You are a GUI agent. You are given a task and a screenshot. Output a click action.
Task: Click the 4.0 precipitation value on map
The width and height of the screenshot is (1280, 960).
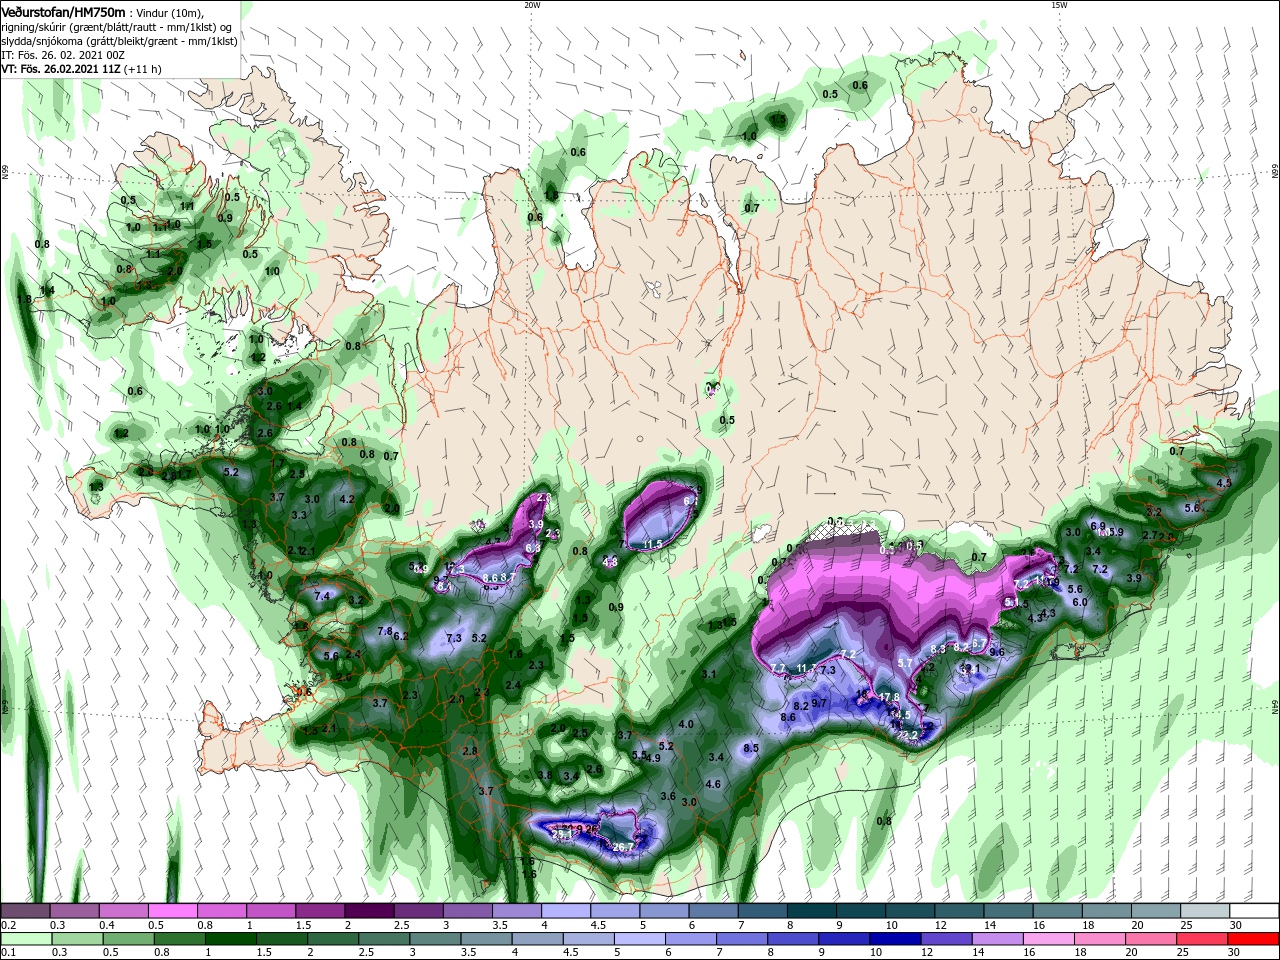(686, 724)
